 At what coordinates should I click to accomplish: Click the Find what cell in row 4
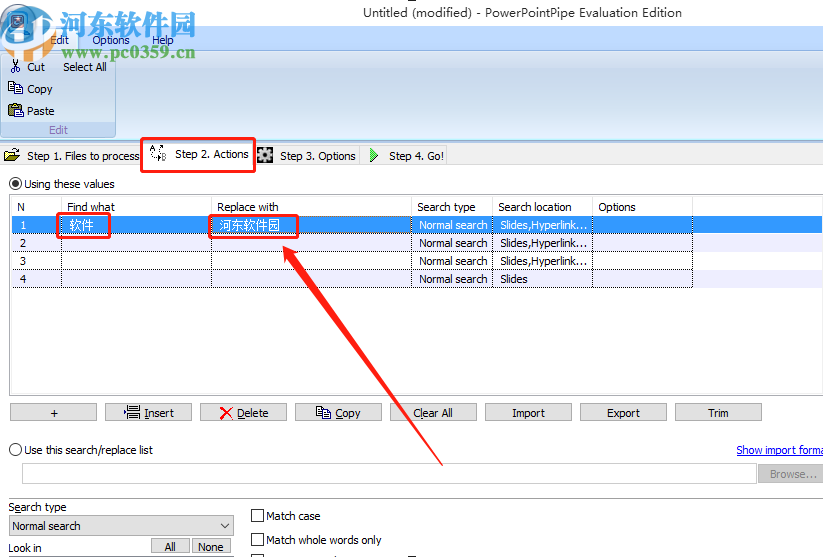[136, 279]
